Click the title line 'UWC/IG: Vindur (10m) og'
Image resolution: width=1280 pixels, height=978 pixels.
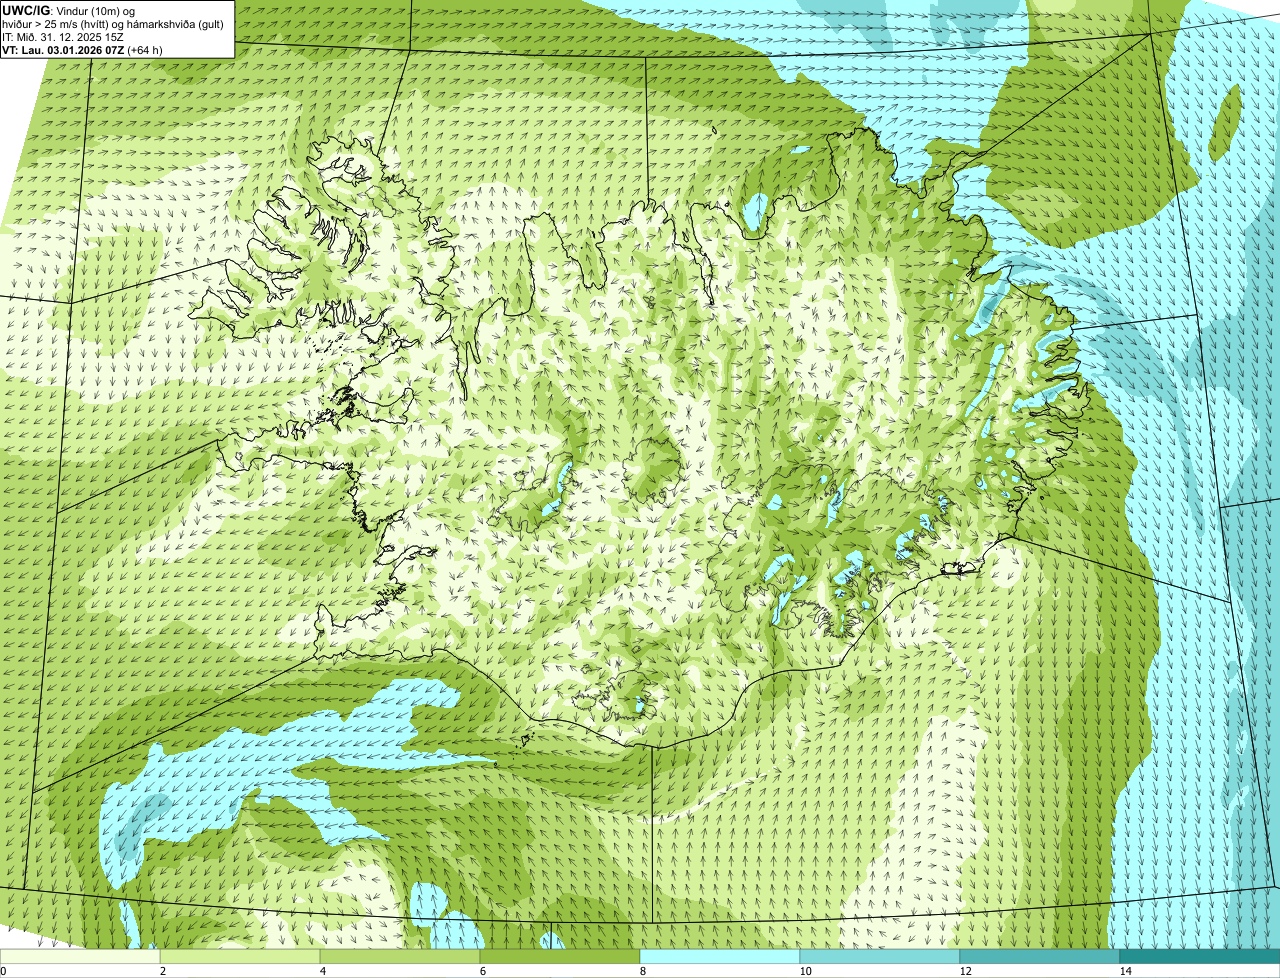69,9
